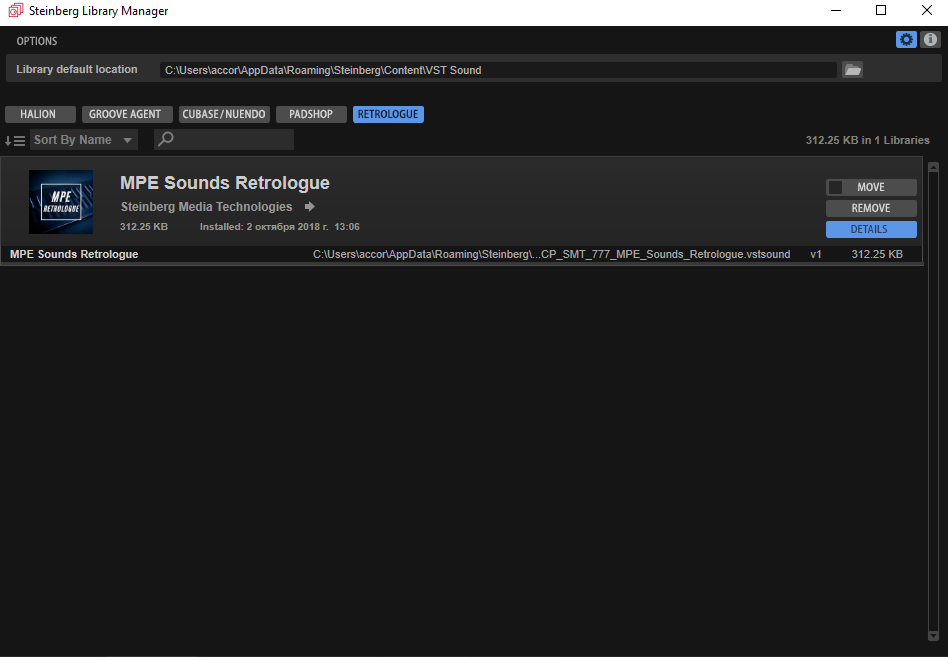
Task: Switch to the PADSHOP tab
Action: (311, 114)
